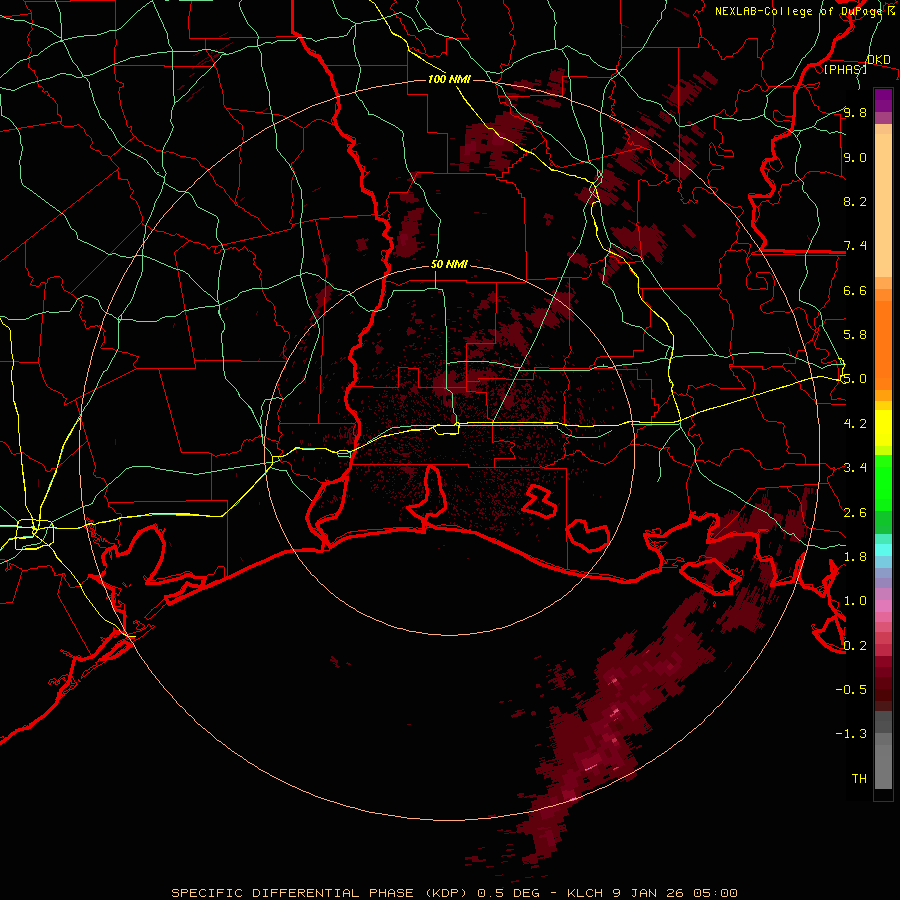The width and height of the screenshot is (900, 900).
Task: Click the 6.6 scale value
Action: pyautogui.click(x=855, y=290)
